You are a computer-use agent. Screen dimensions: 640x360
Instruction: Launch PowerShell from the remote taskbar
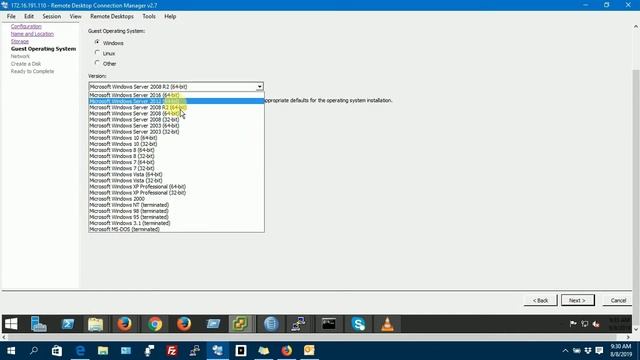point(67,324)
